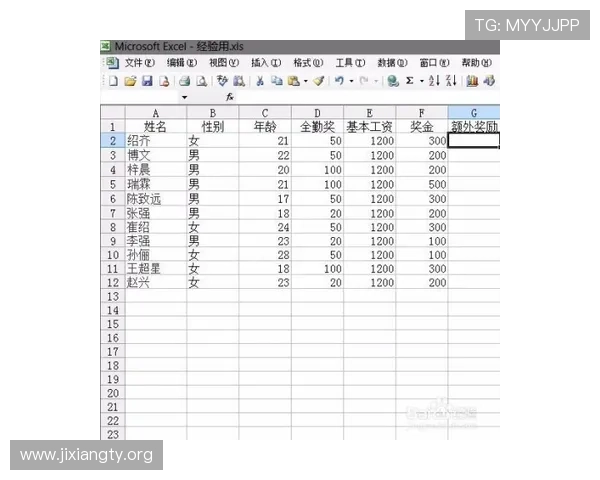The width and height of the screenshot is (600, 480).
Task: Select column B header
Action: pyautogui.click(x=213, y=113)
